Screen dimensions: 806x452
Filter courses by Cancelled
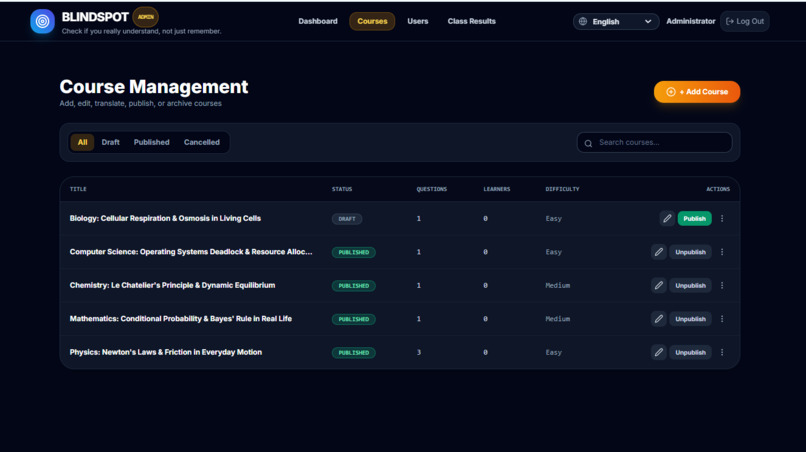pos(202,142)
